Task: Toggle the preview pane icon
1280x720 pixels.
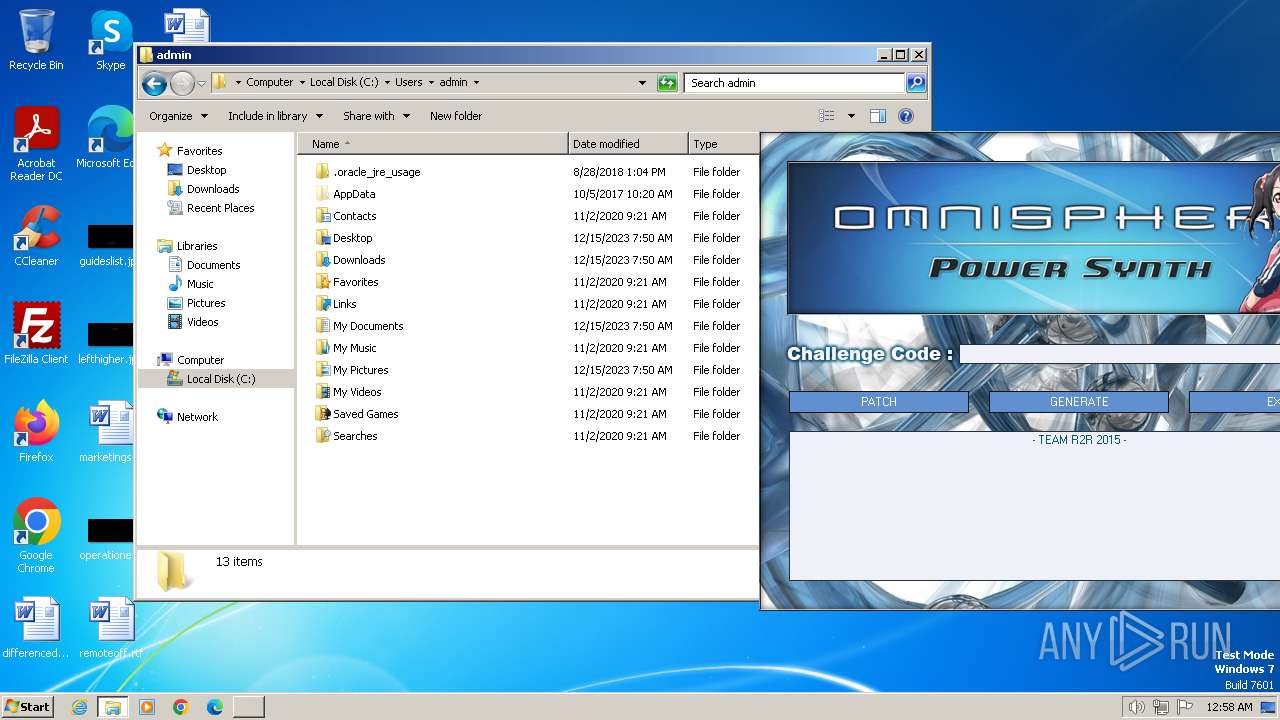Action: (877, 116)
